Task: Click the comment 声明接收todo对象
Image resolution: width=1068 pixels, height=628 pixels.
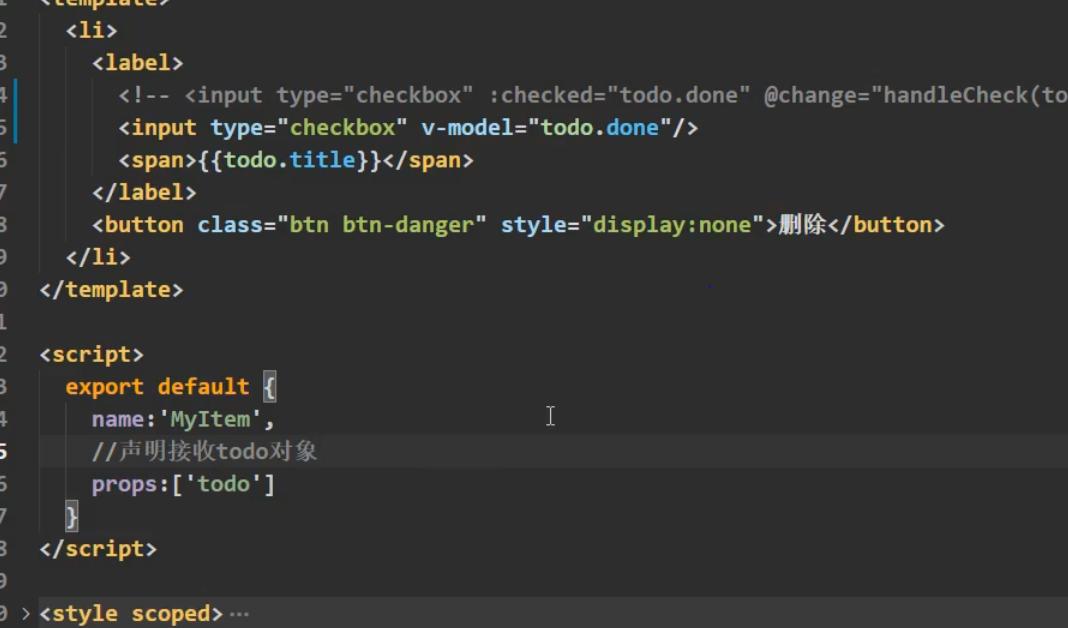Action: (x=205, y=451)
